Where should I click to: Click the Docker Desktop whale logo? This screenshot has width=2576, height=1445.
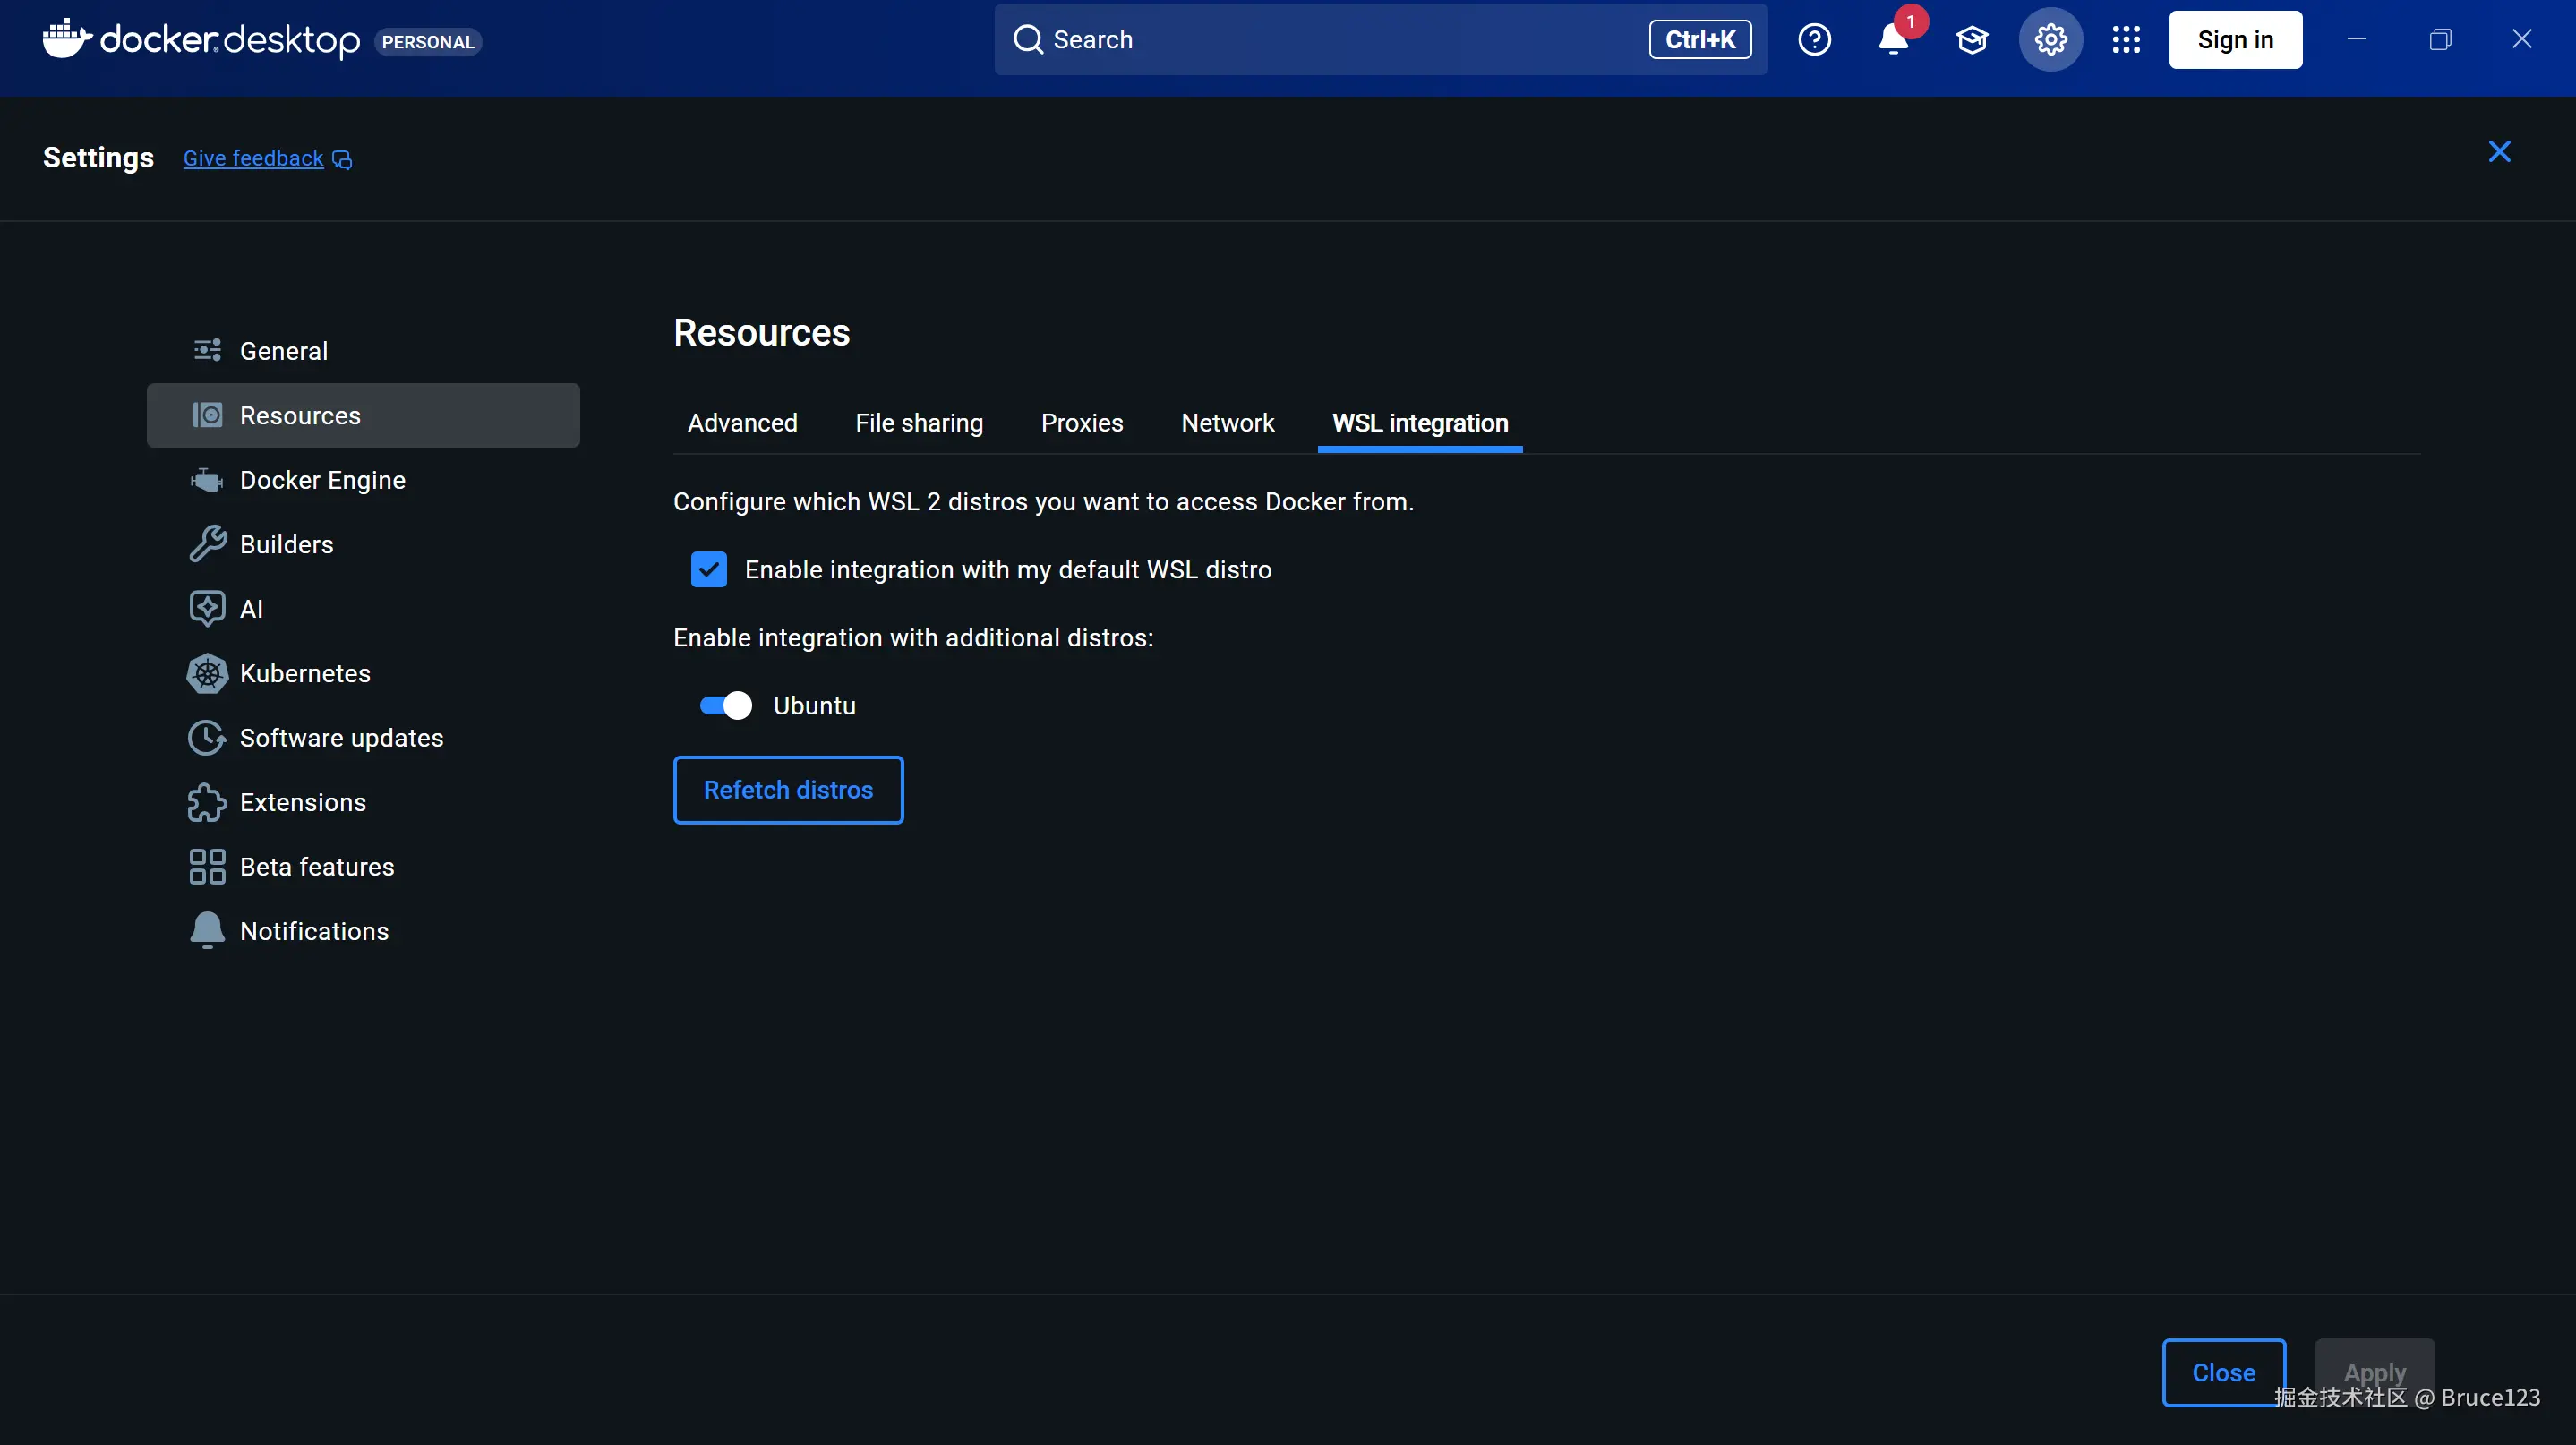(x=66, y=39)
